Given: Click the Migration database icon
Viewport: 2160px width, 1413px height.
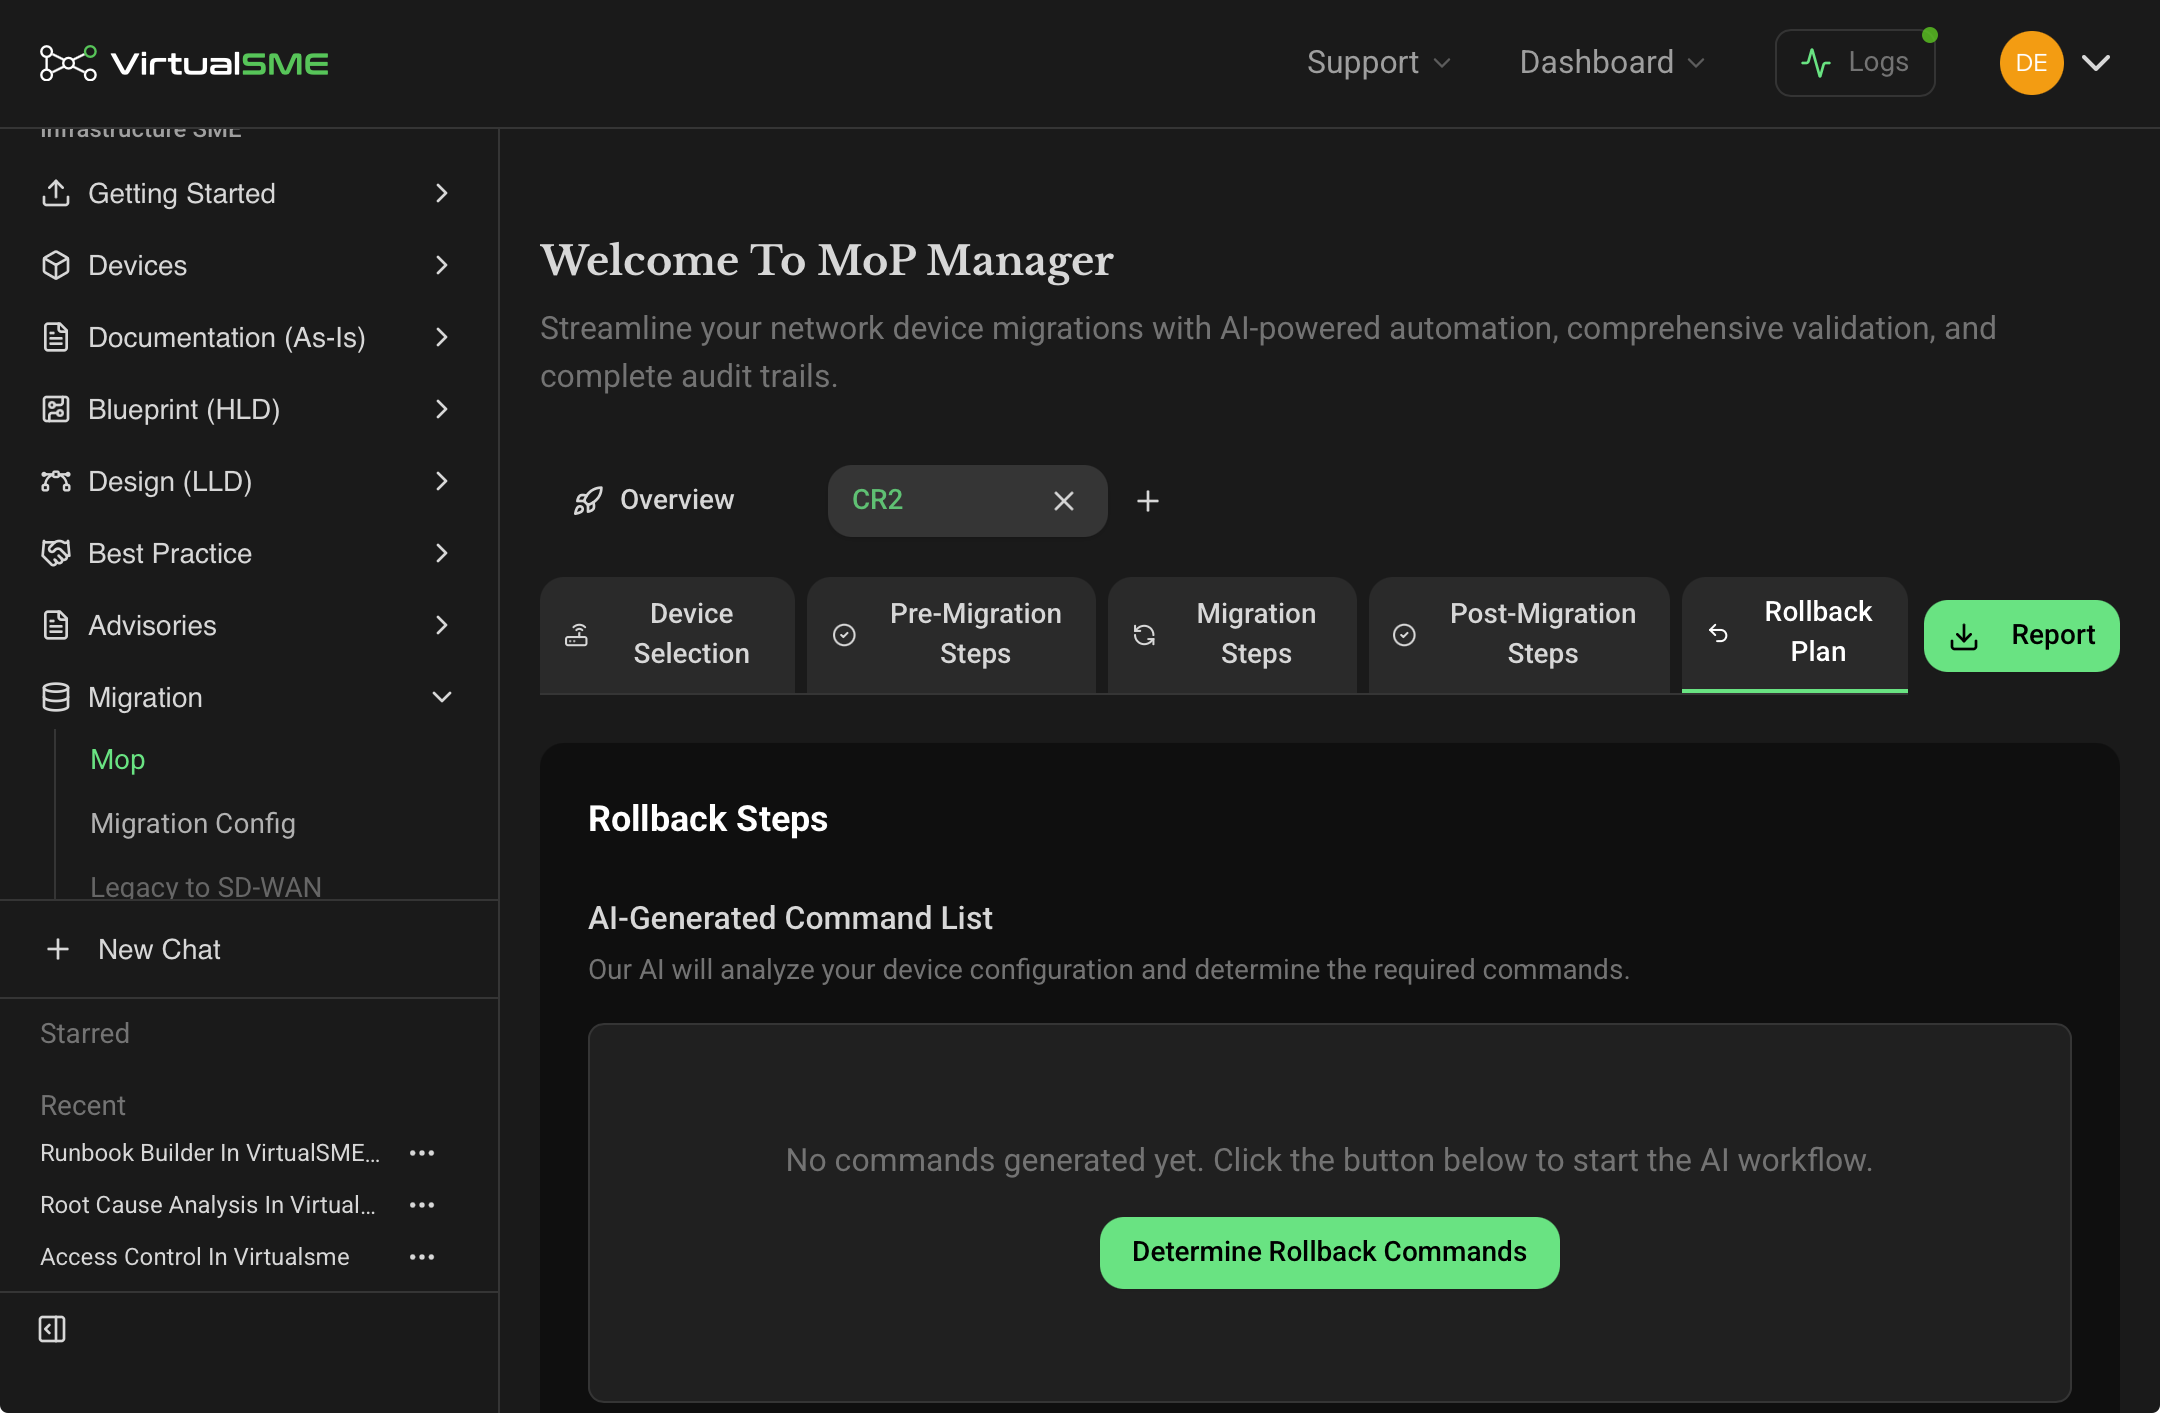Looking at the screenshot, I should (56, 697).
